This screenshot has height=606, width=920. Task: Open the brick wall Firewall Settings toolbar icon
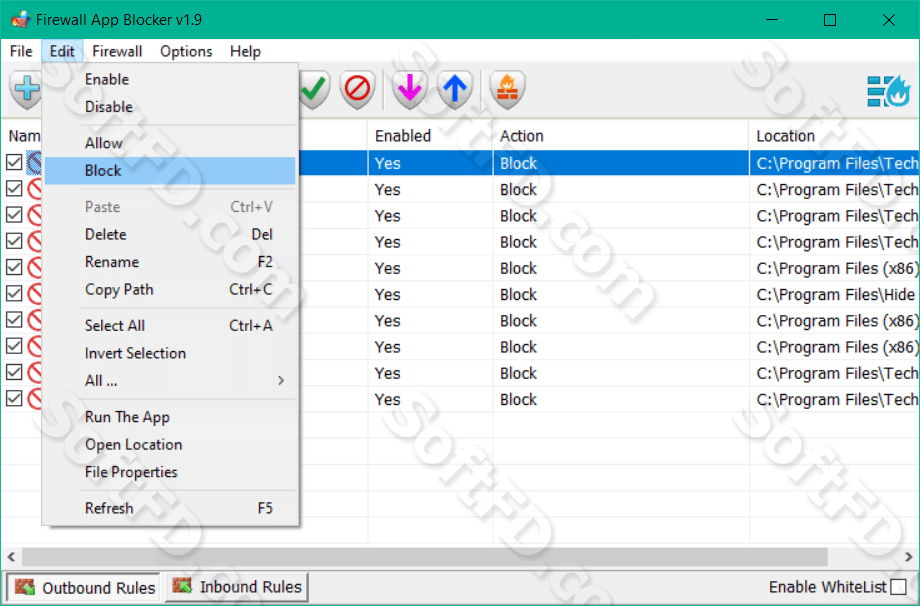[507, 89]
